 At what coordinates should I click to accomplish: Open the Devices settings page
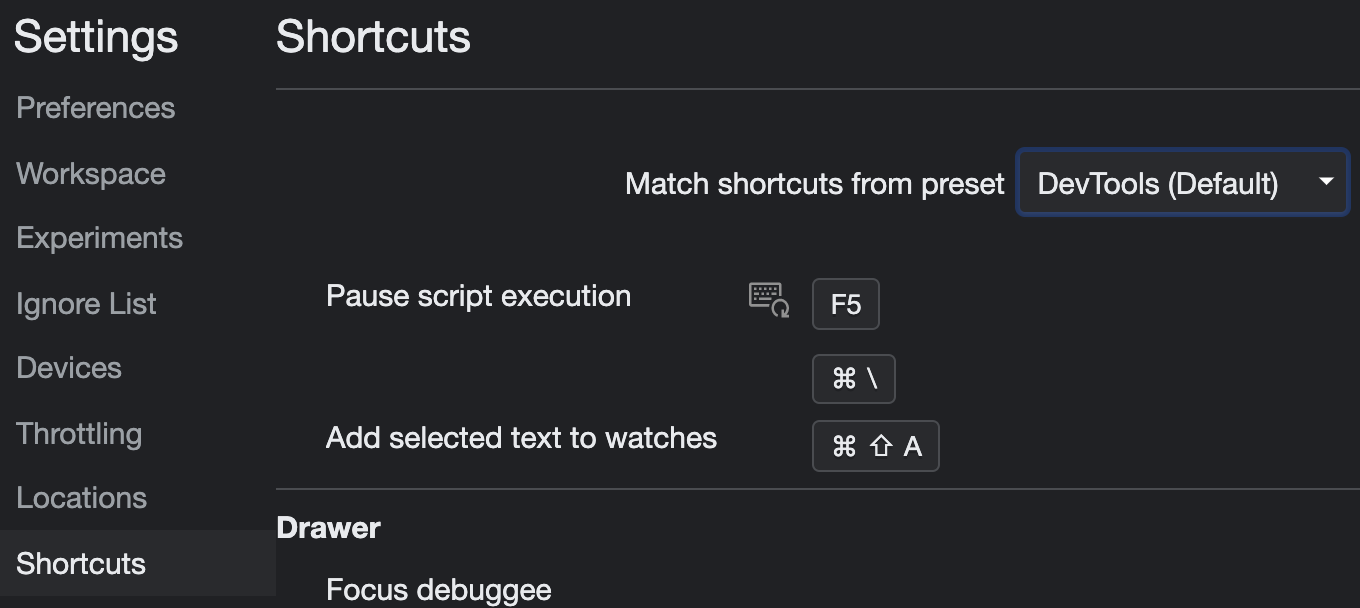[69, 368]
